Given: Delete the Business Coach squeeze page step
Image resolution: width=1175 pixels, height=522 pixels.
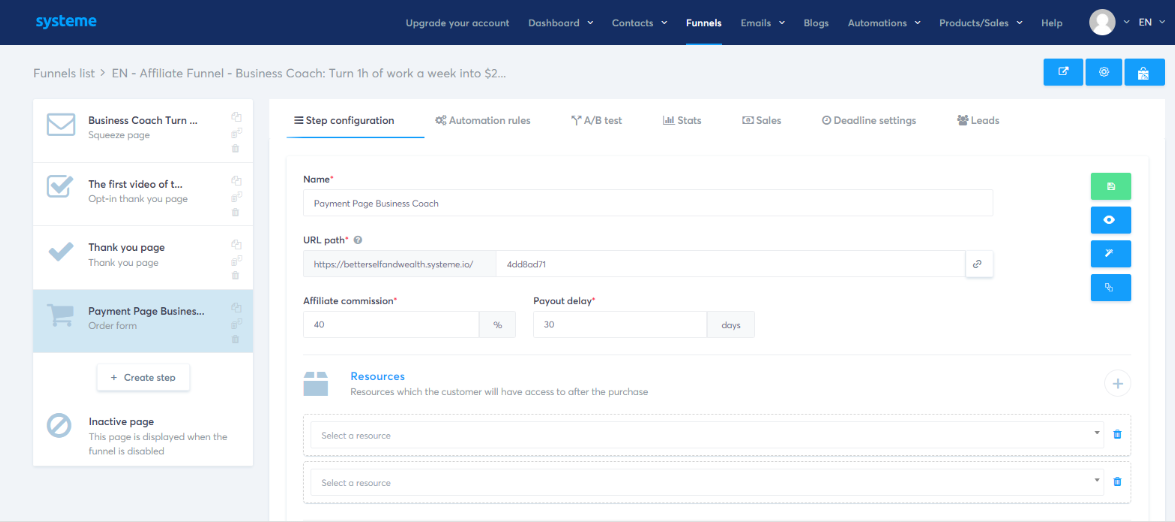Looking at the screenshot, I should click(x=236, y=148).
